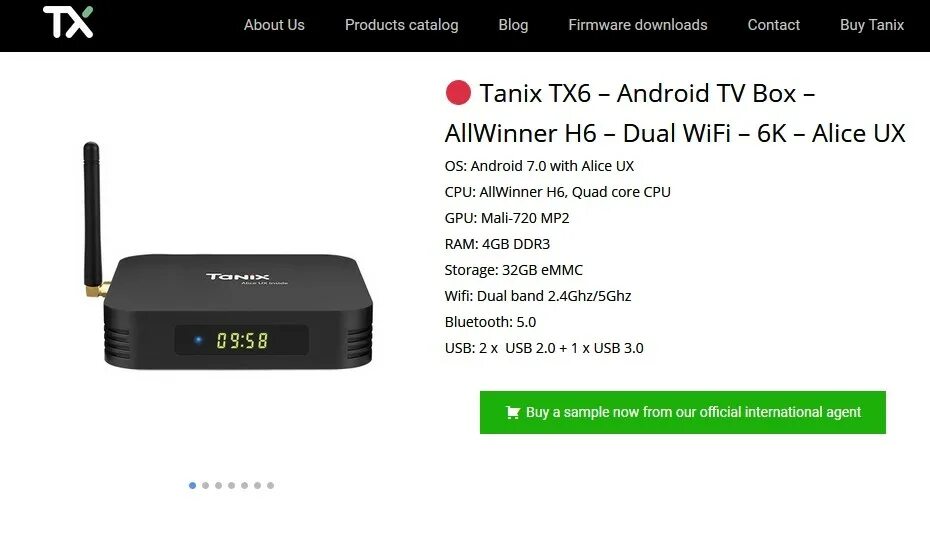Select the last carousel dot

pos(270,485)
